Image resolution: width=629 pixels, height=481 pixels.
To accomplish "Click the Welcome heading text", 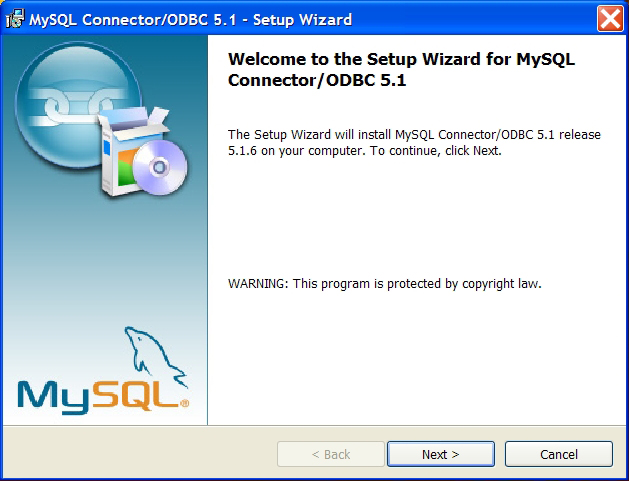I will click(401, 69).
